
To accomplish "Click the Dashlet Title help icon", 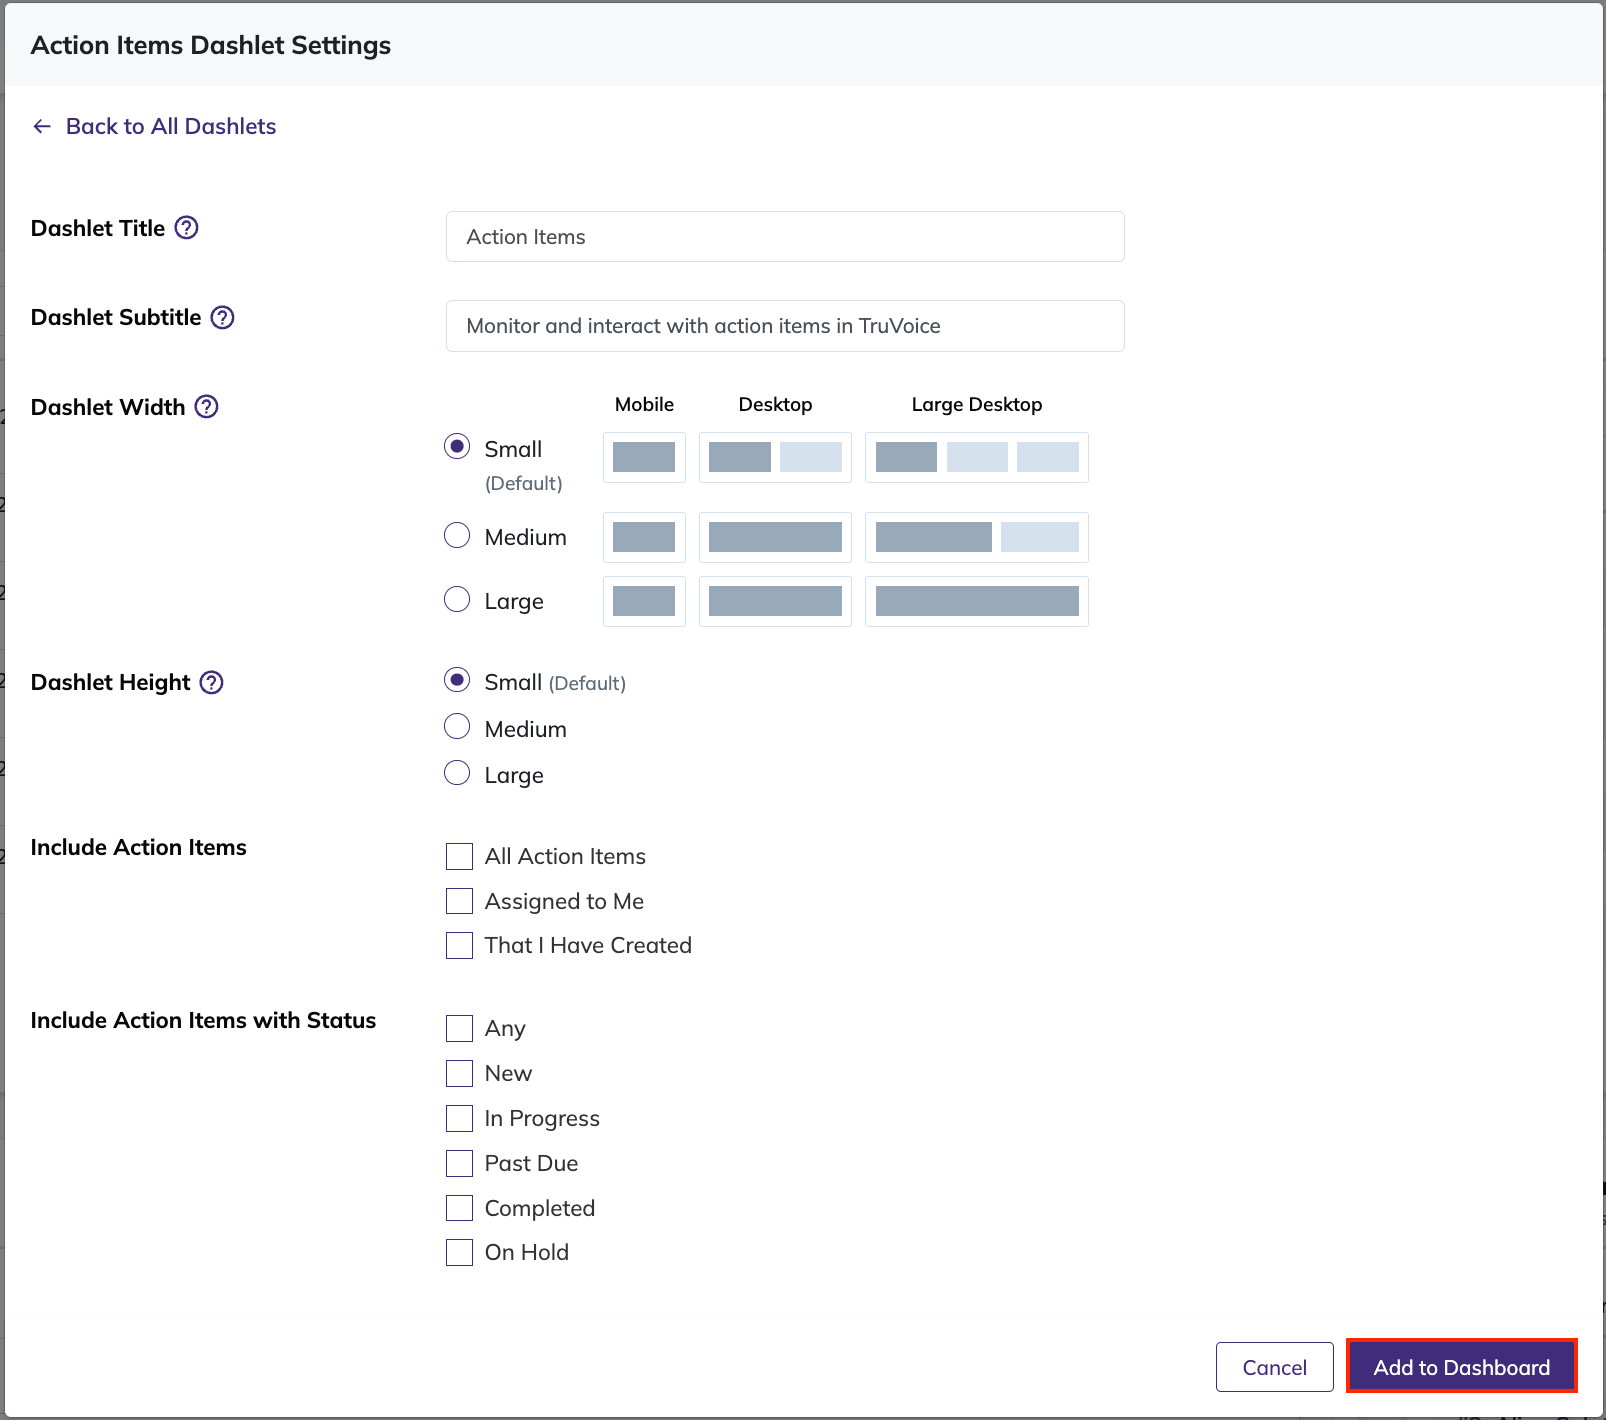I will [187, 228].
